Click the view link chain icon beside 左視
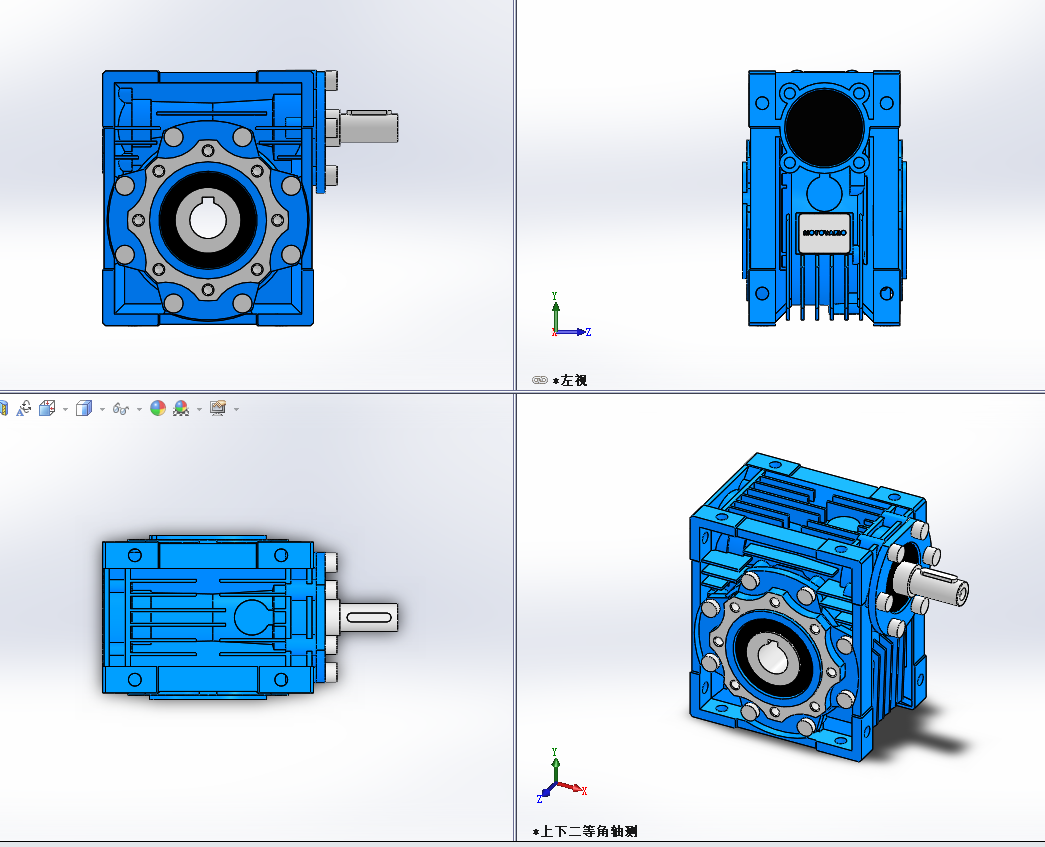The width and height of the screenshot is (1045, 847). 540,381
